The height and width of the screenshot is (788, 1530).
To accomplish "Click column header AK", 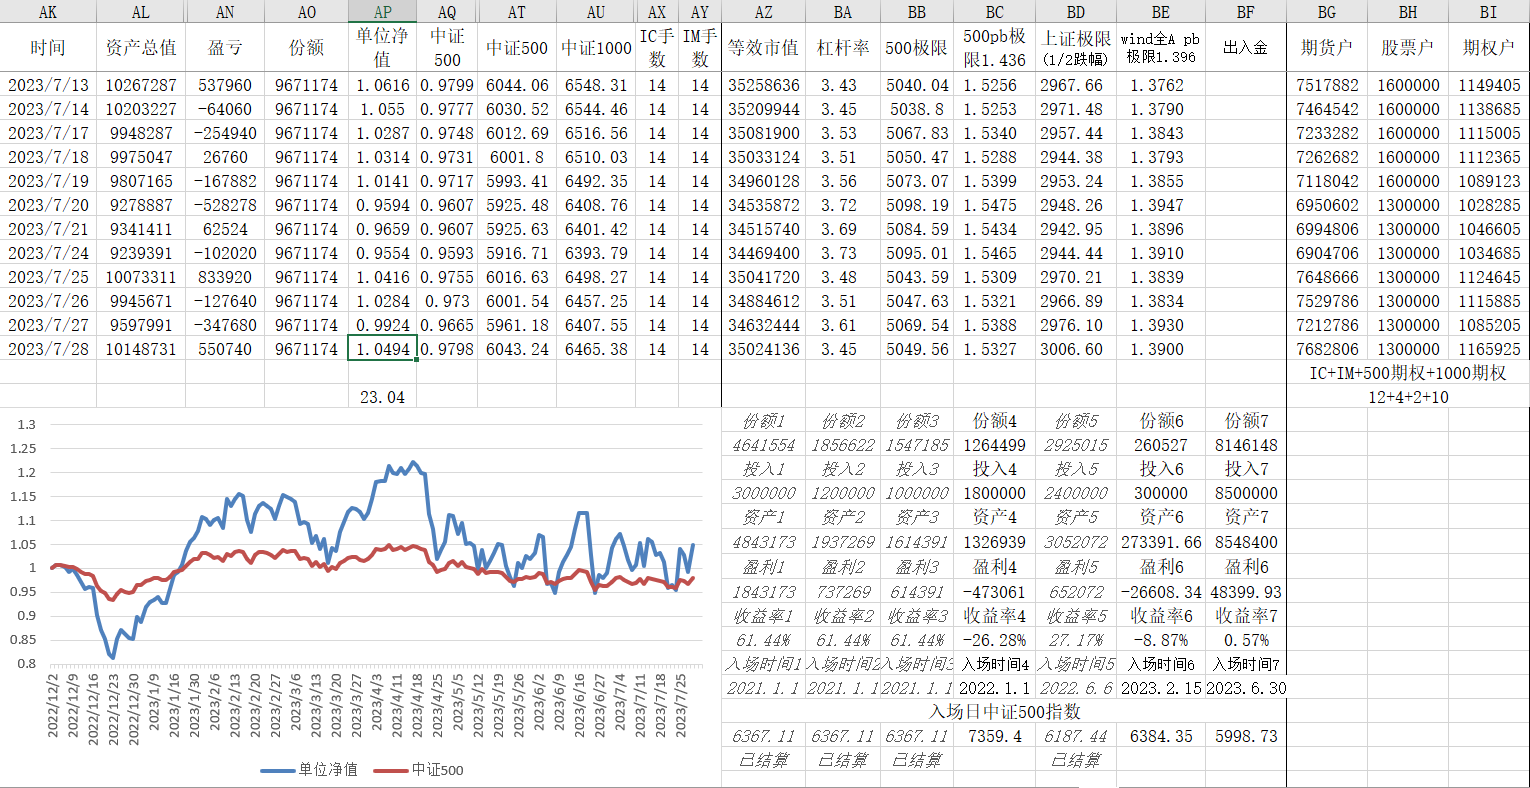I will pos(48,12).
